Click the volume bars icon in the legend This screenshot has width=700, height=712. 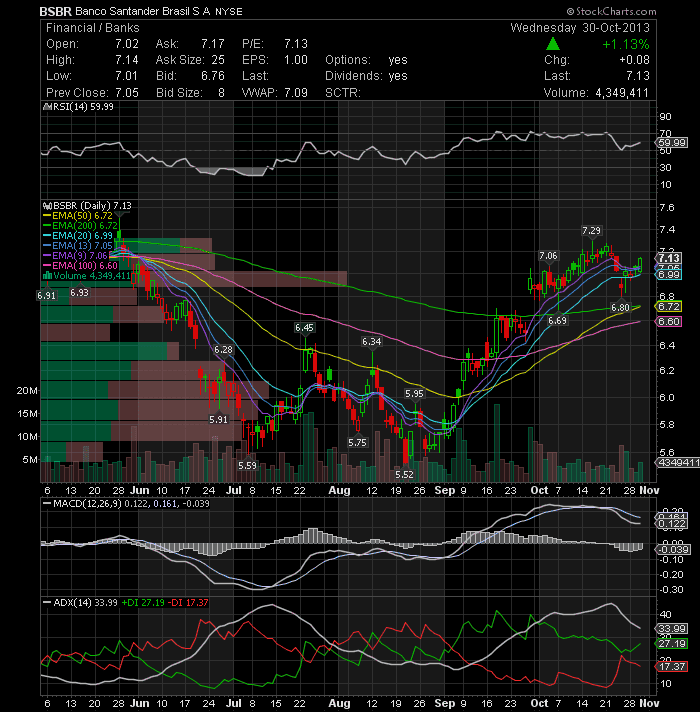point(47,275)
